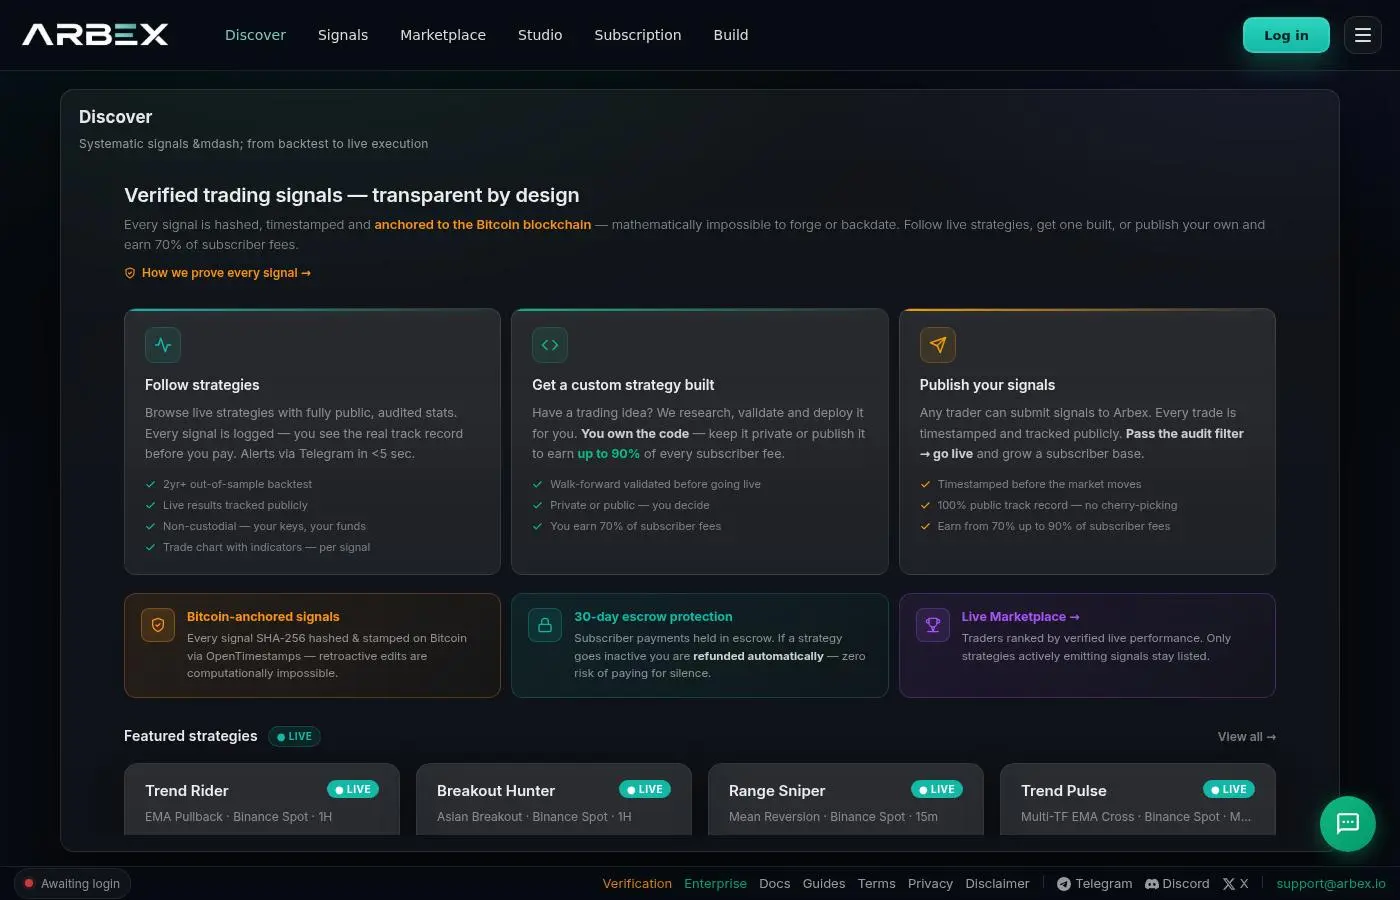Switch to the Discover tab
Screen dimensions: 1400x900
coord(255,35)
